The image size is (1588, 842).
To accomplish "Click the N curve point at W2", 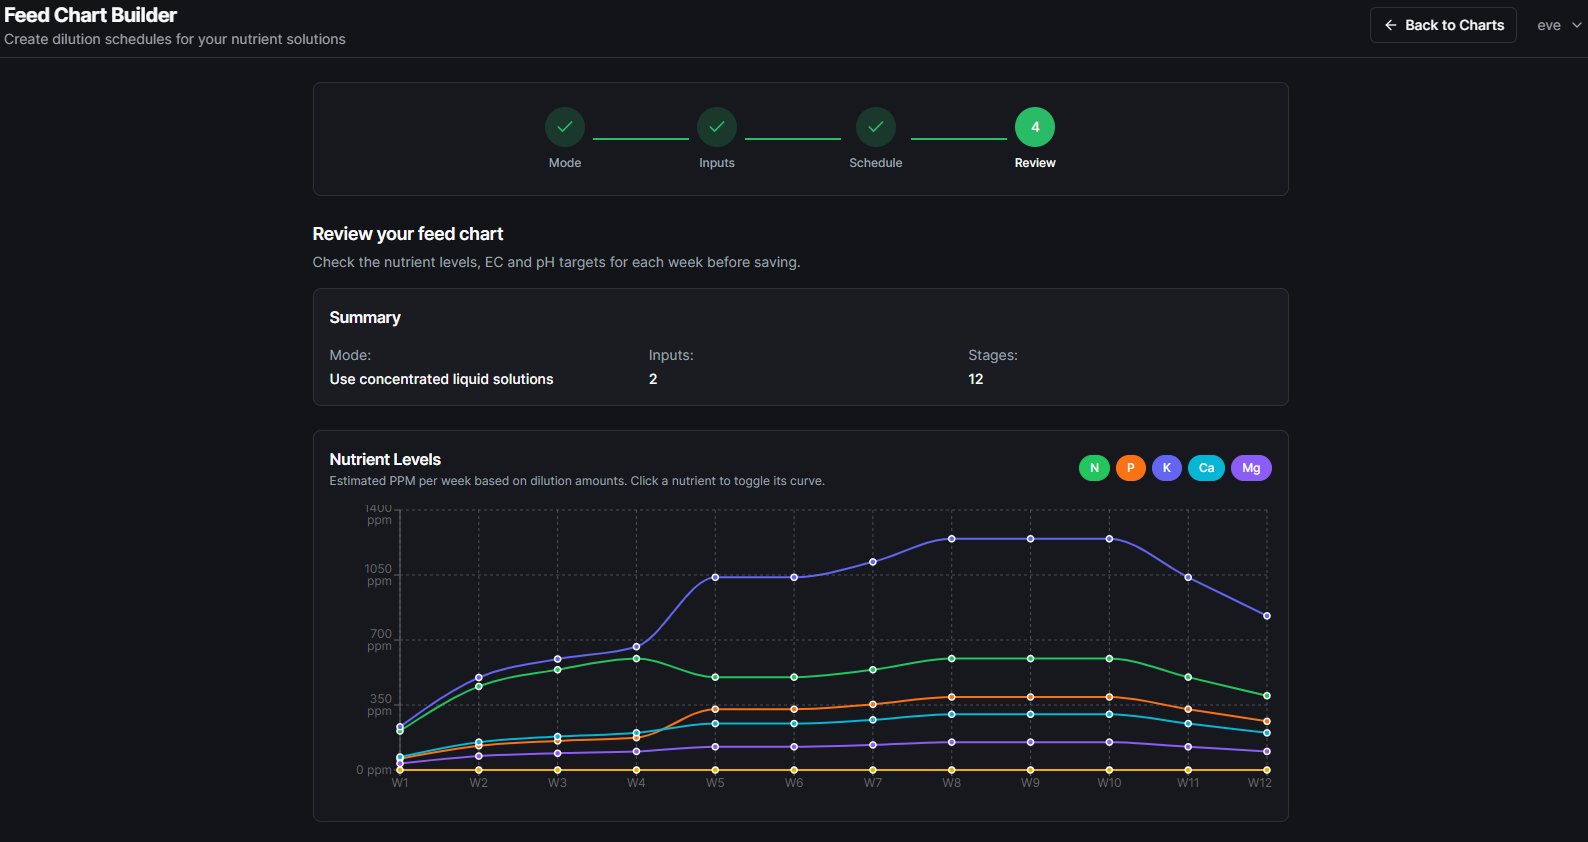I will [x=479, y=686].
